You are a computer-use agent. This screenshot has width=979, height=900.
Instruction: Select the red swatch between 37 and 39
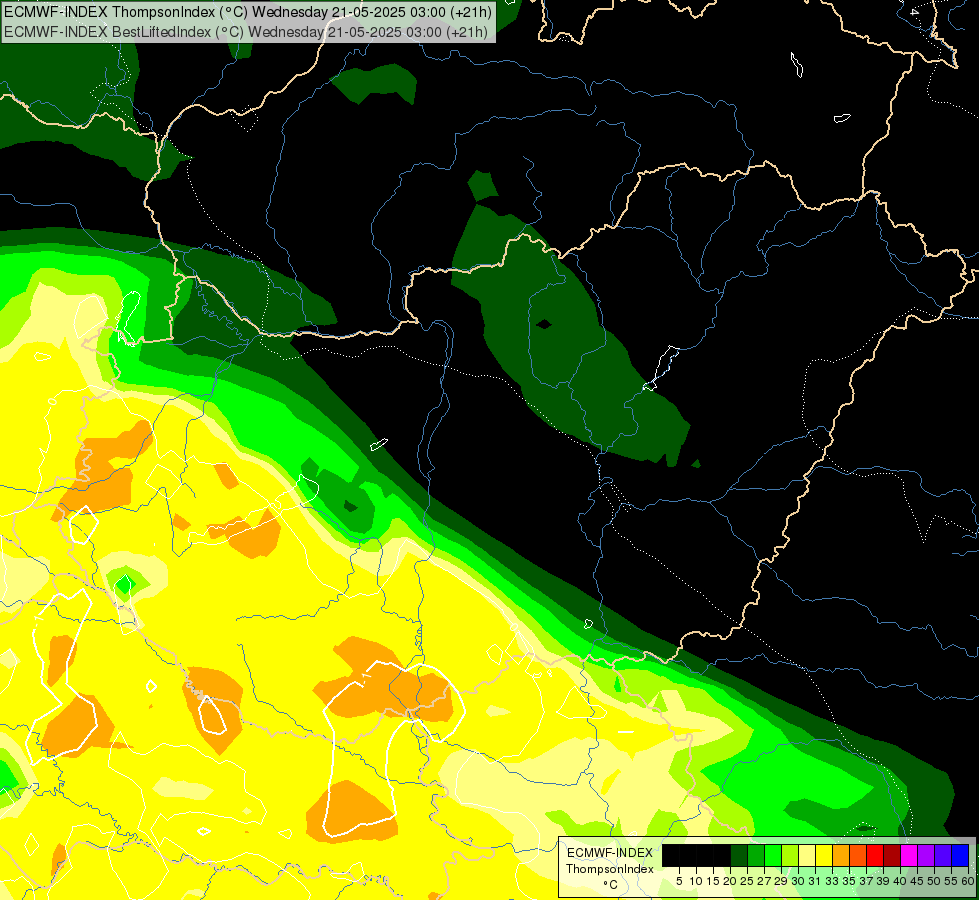pos(875,856)
